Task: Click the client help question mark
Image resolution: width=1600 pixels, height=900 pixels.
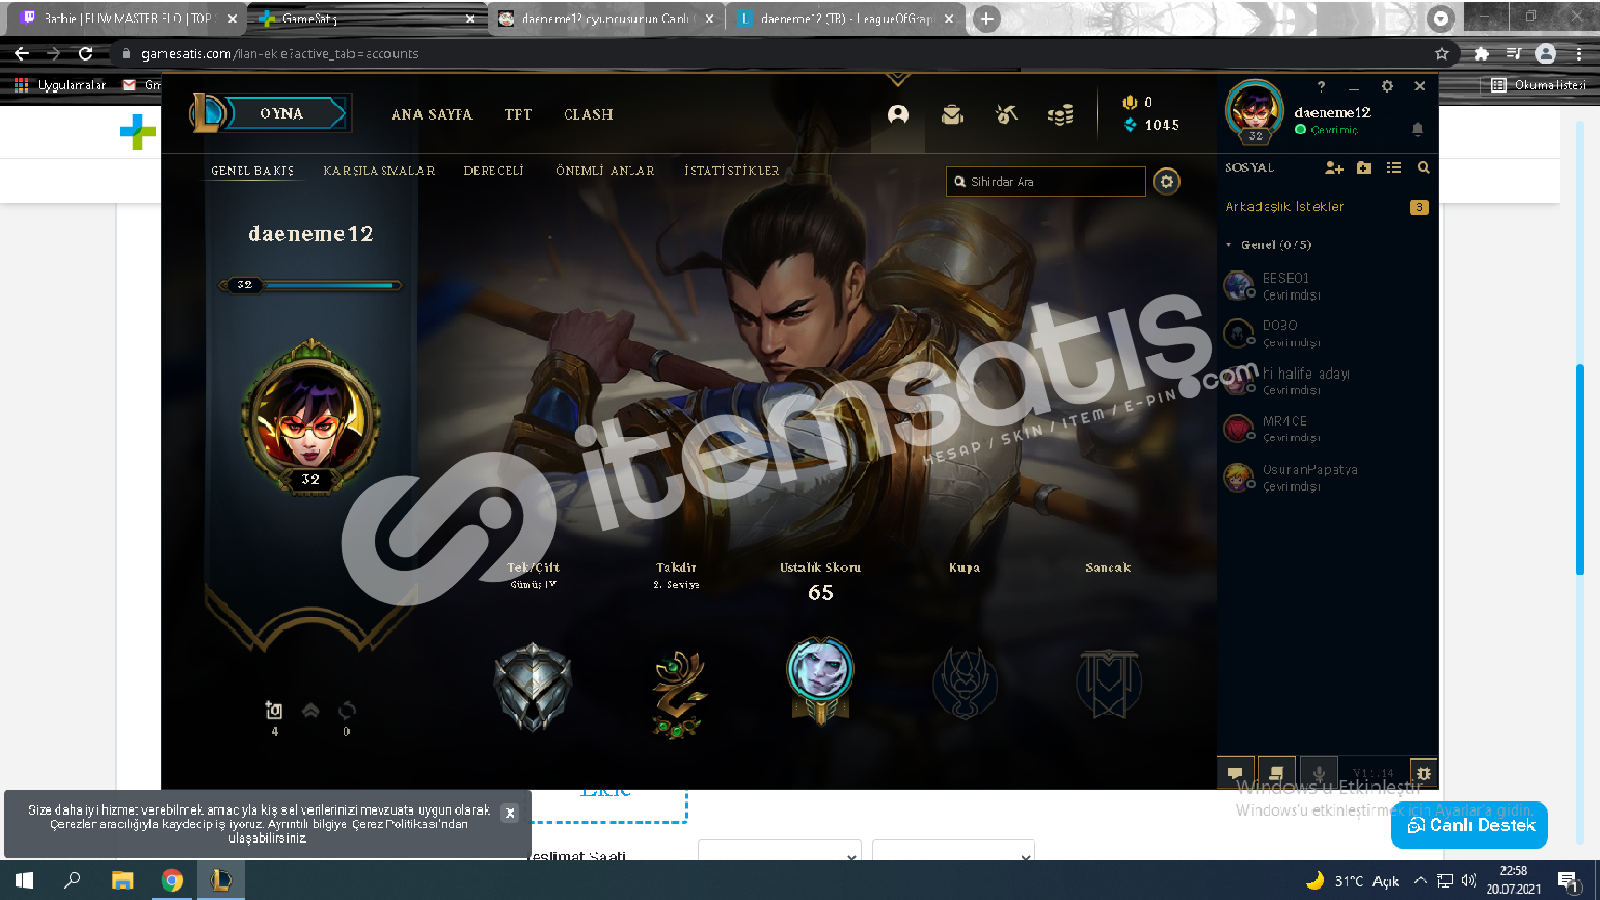Action: coord(1321,87)
